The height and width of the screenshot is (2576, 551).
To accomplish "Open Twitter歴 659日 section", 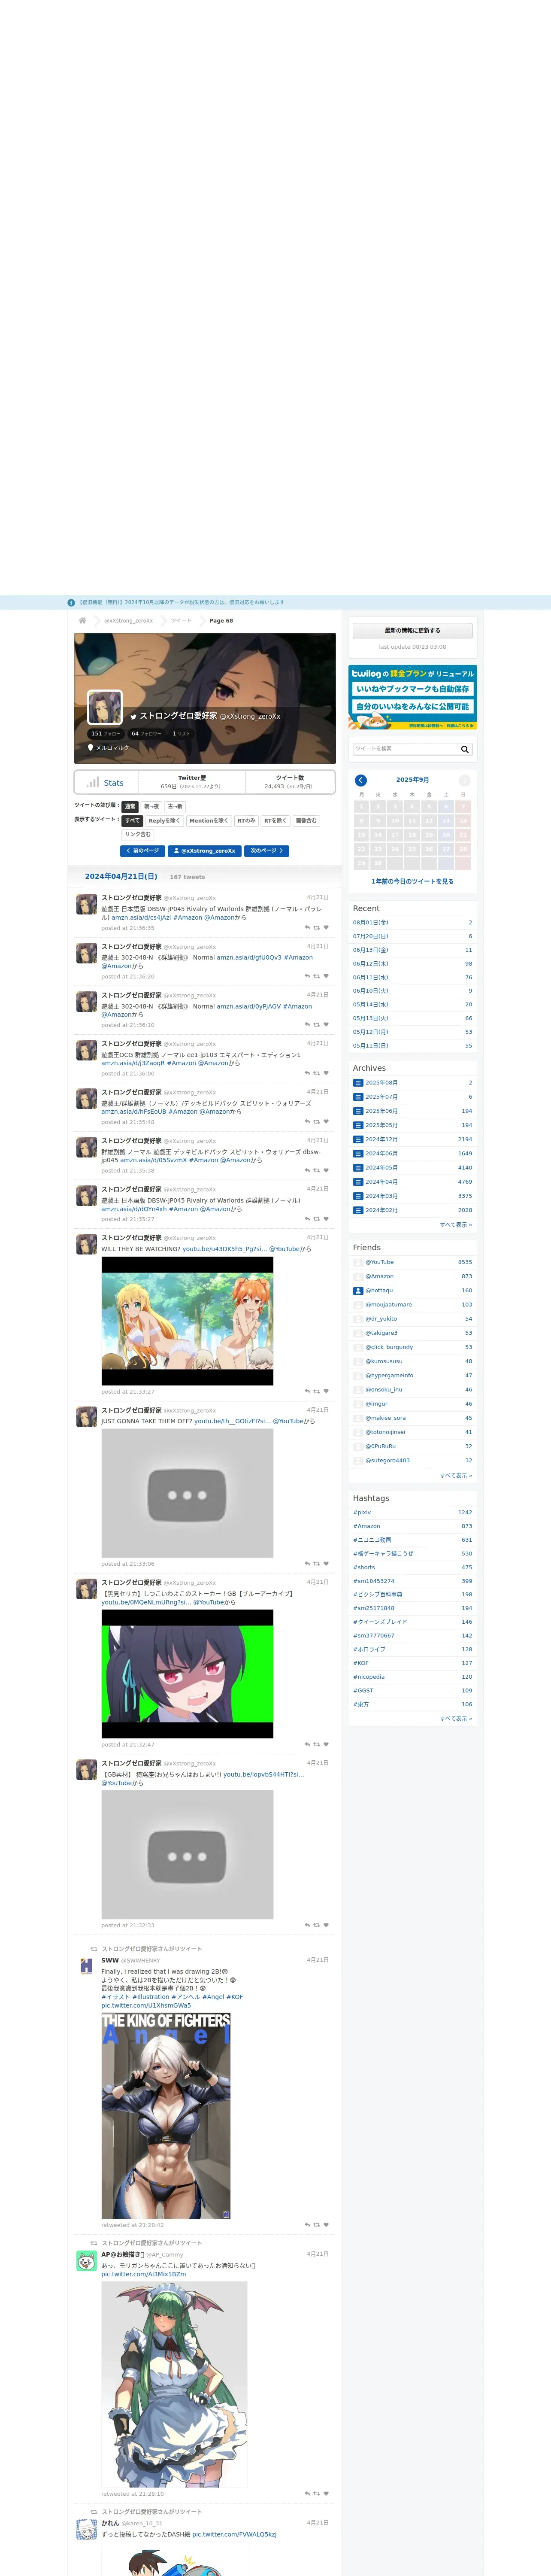I will [x=191, y=782].
